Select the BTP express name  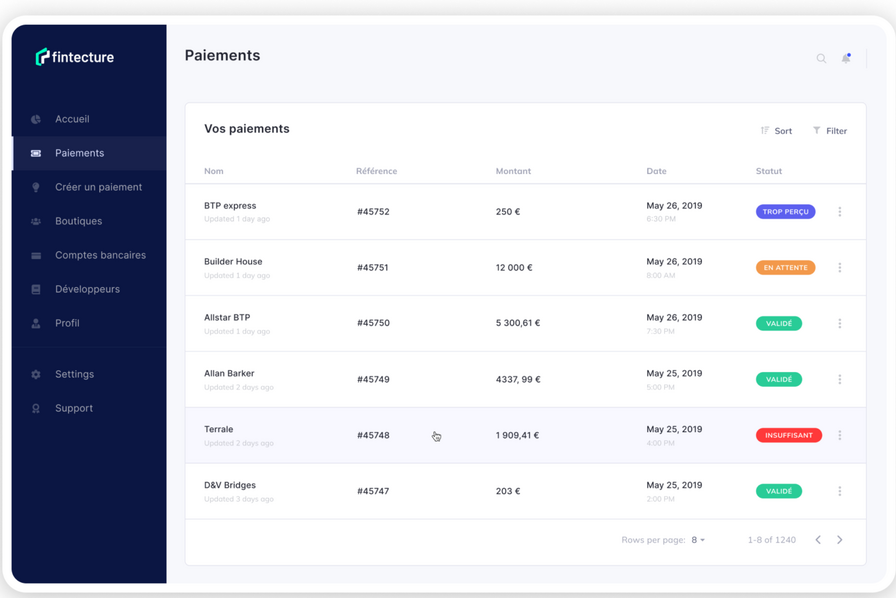[x=230, y=205]
